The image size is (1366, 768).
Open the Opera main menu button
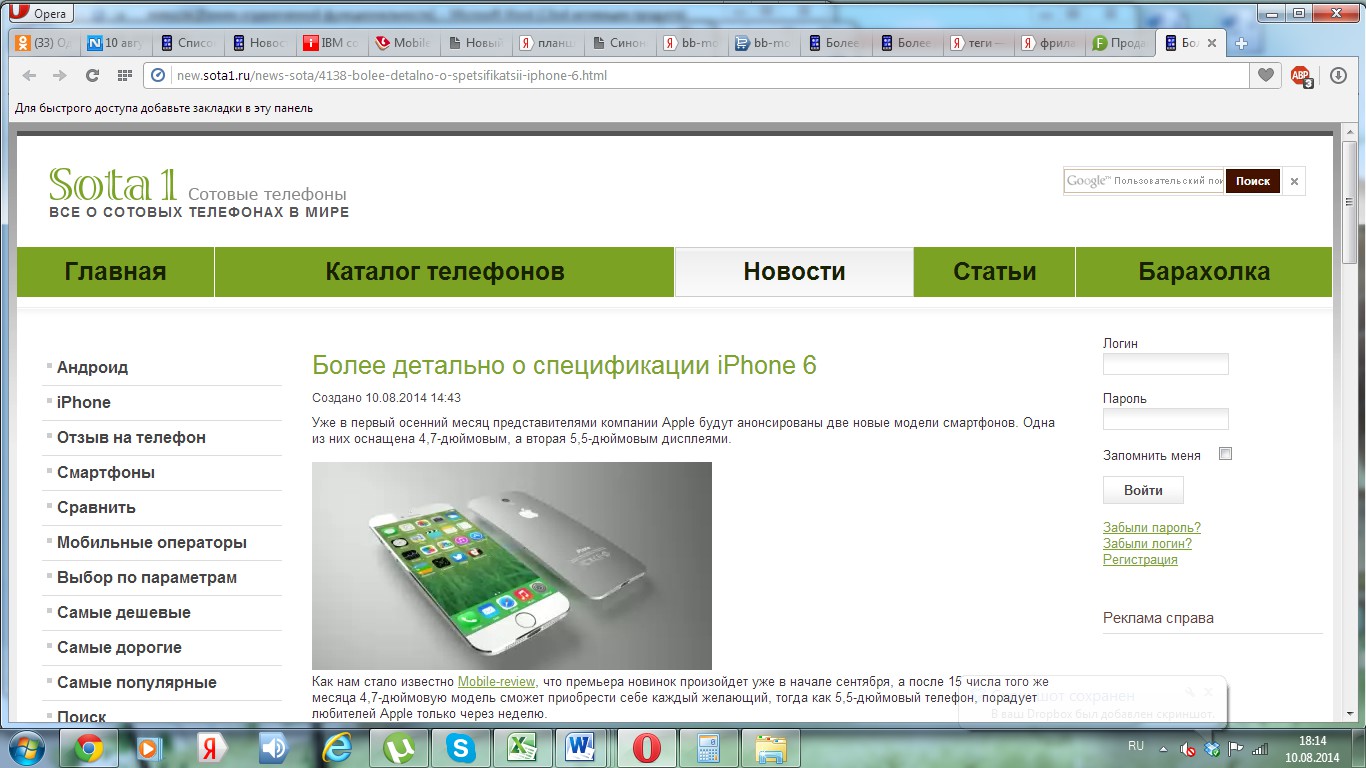coord(42,14)
